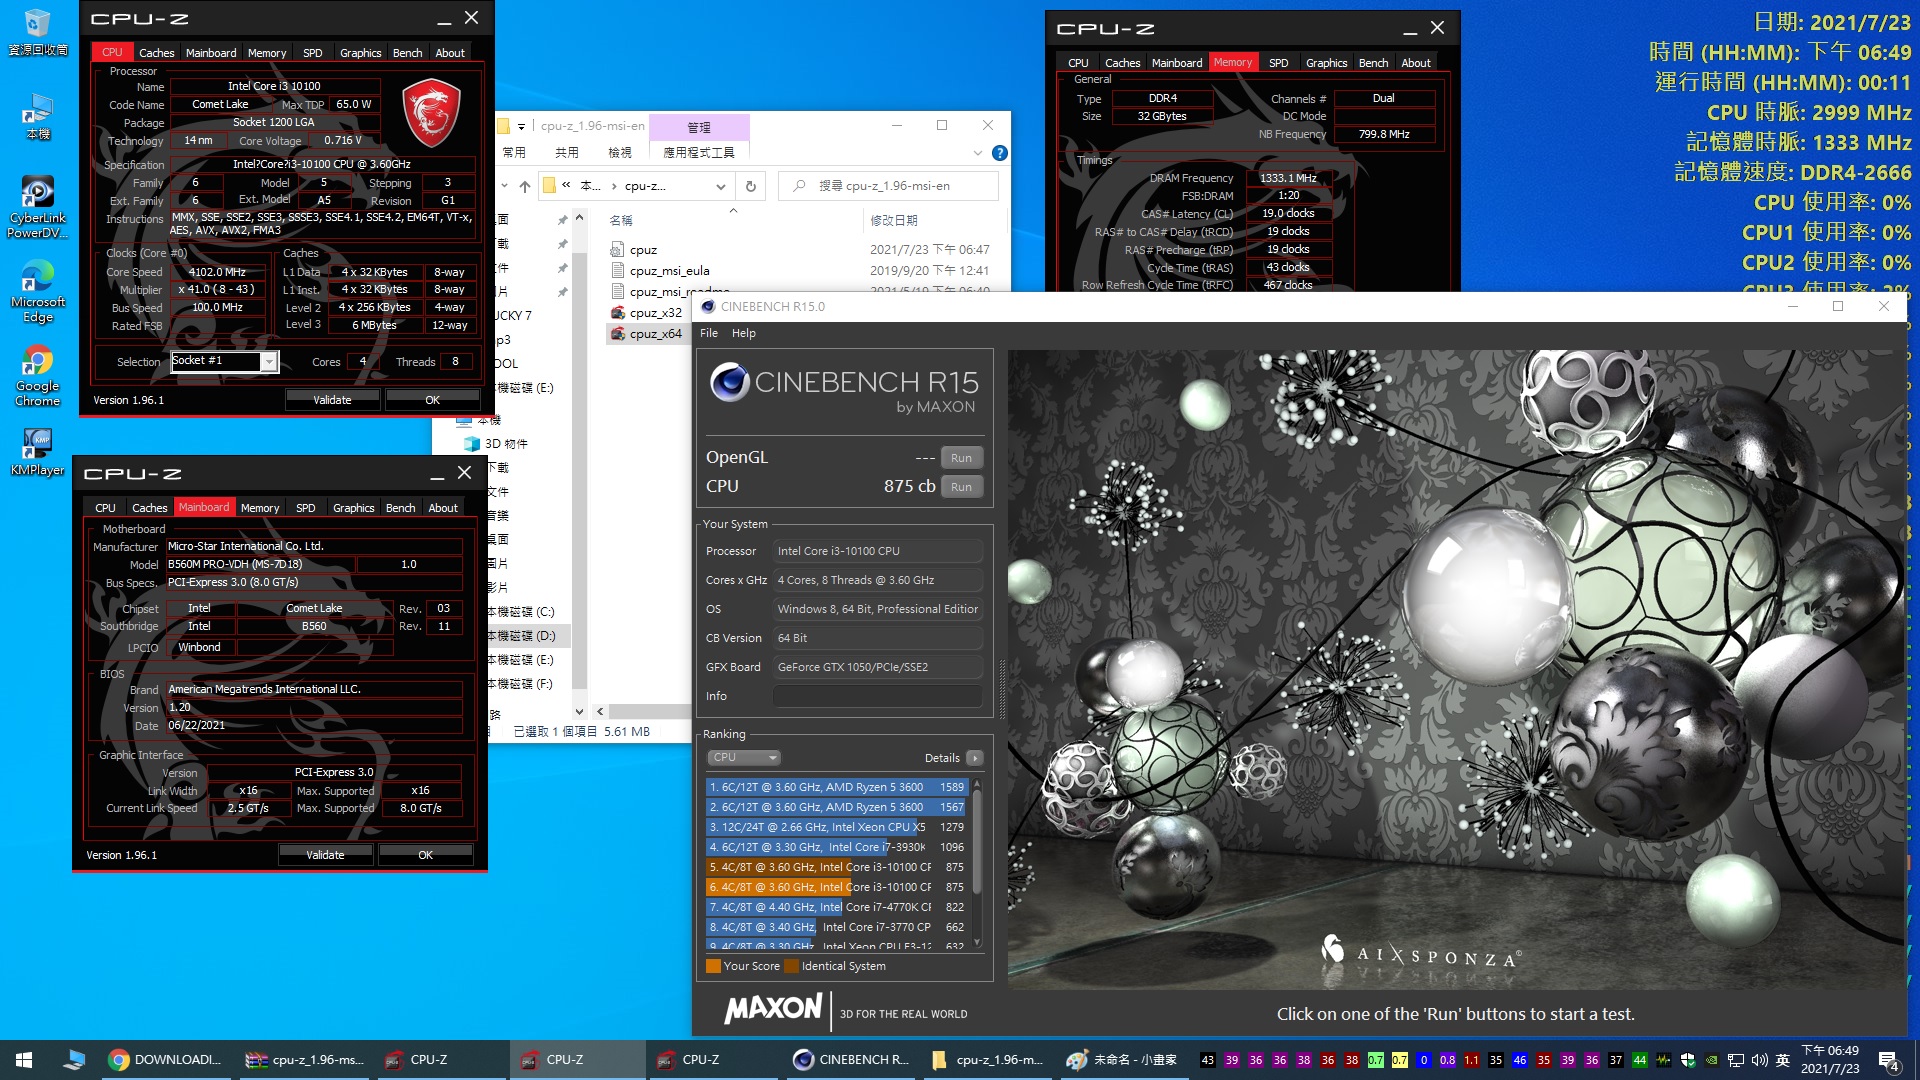Viewport: 1920px width, 1080px height.
Task: Select ranking row 1 AMD Ryzen 5 3600 1589
Action: (836, 787)
